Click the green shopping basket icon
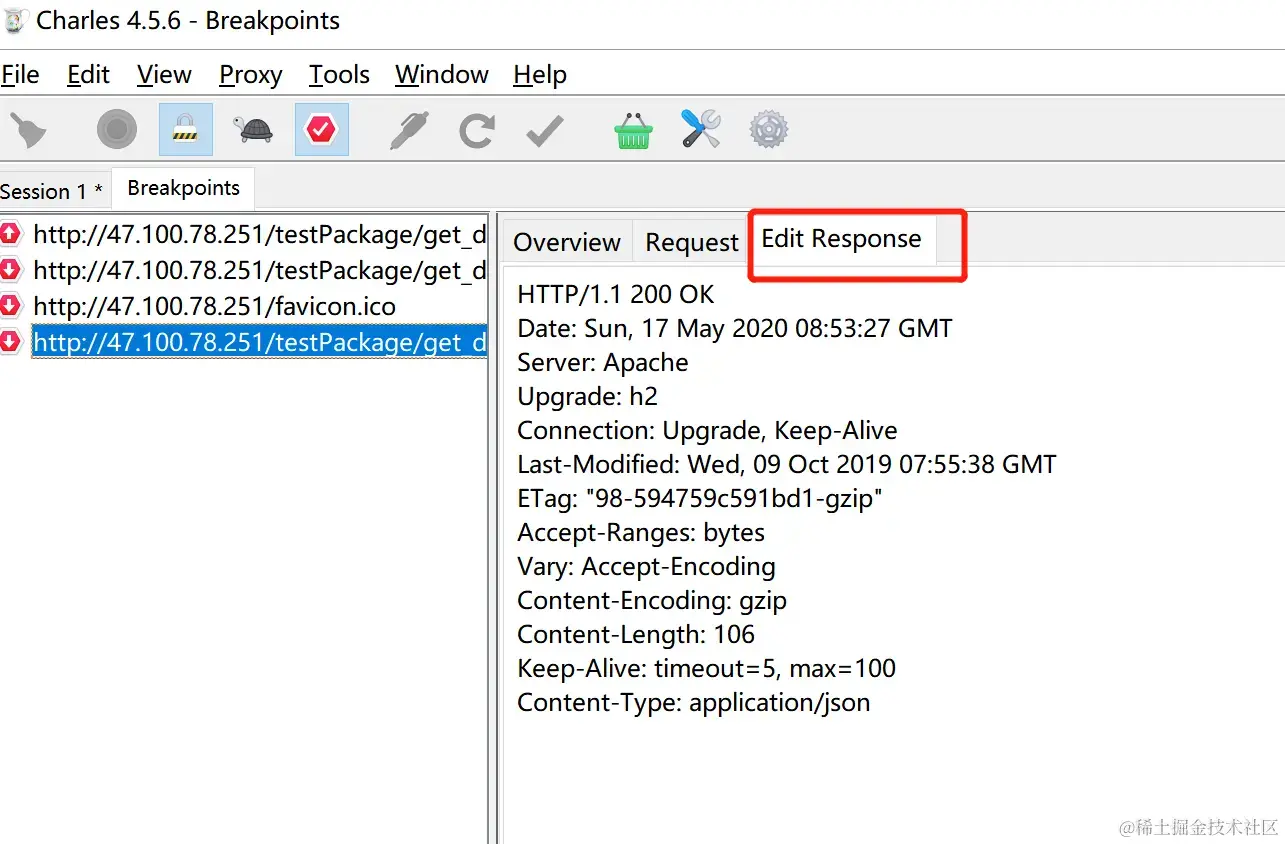1285x844 pixels. 633,130
